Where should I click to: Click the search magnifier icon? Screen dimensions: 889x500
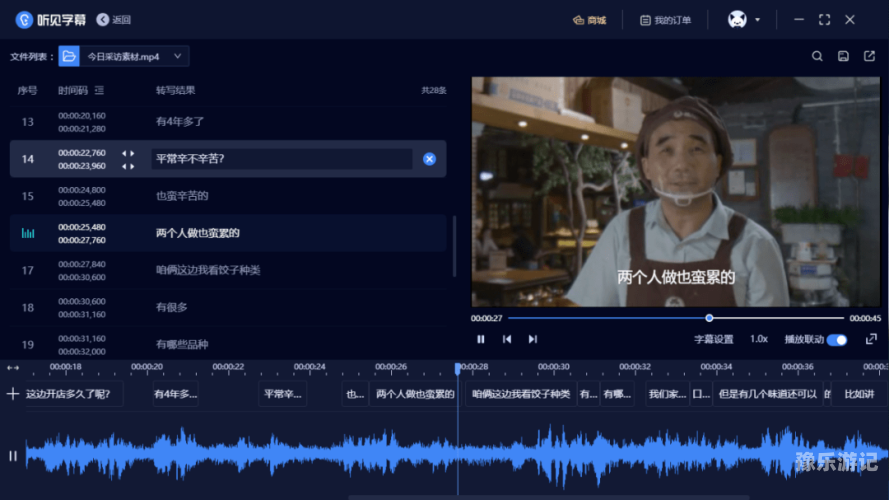817,56
